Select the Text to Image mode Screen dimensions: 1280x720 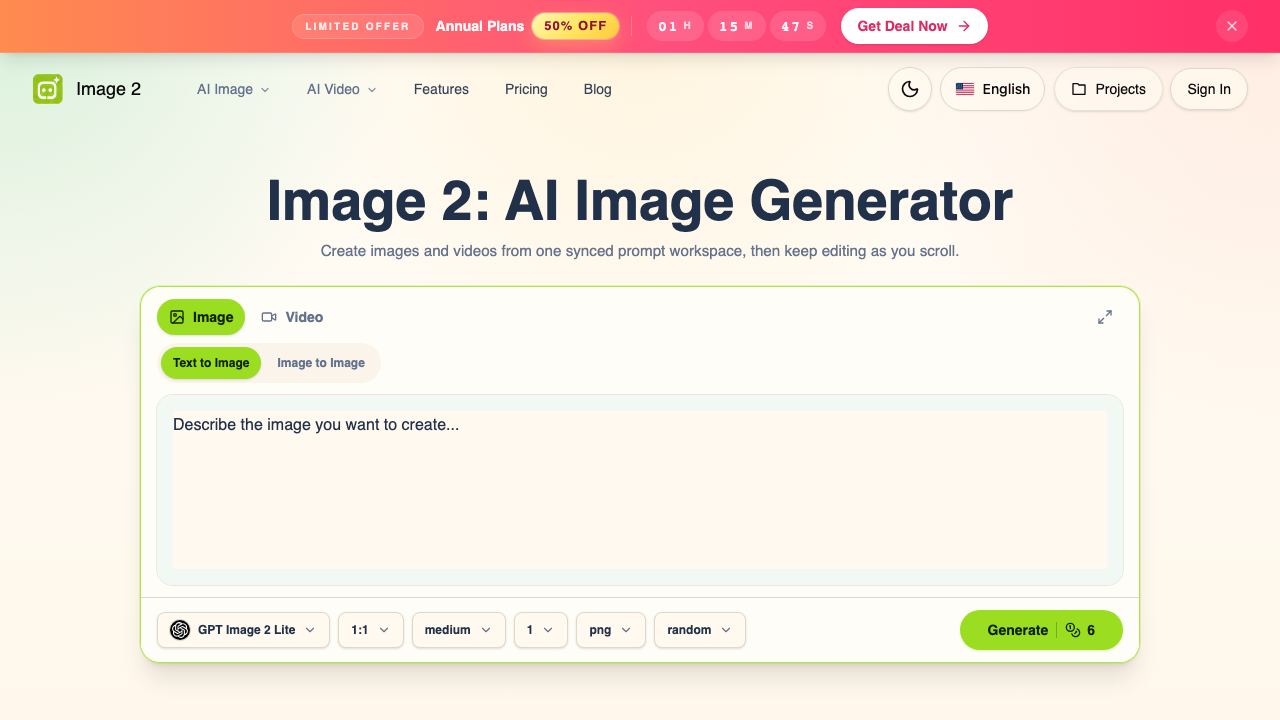click(211, 363)
